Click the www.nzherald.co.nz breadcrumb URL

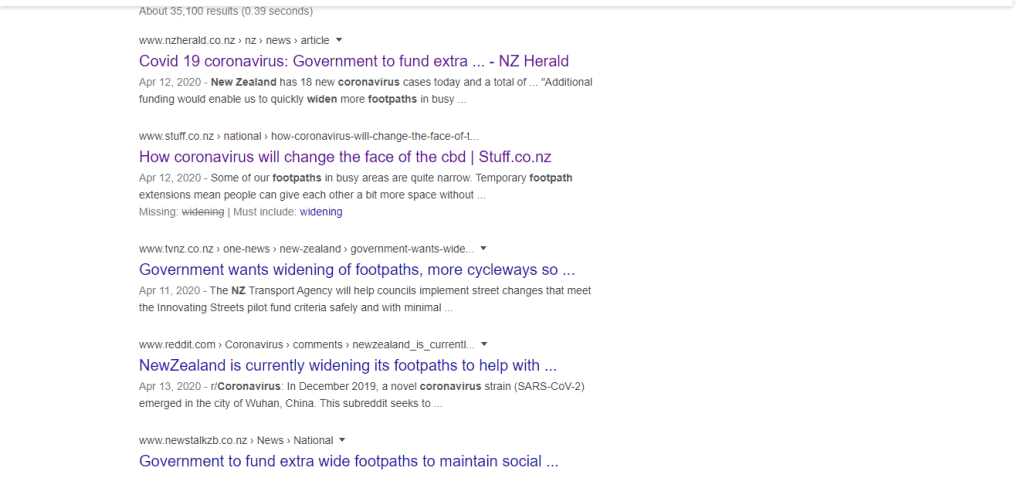[187, 40]
